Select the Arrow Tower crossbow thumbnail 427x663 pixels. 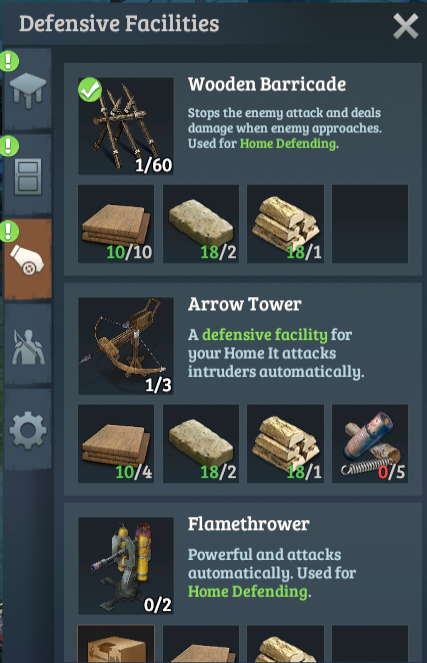(x=126, y=346)
